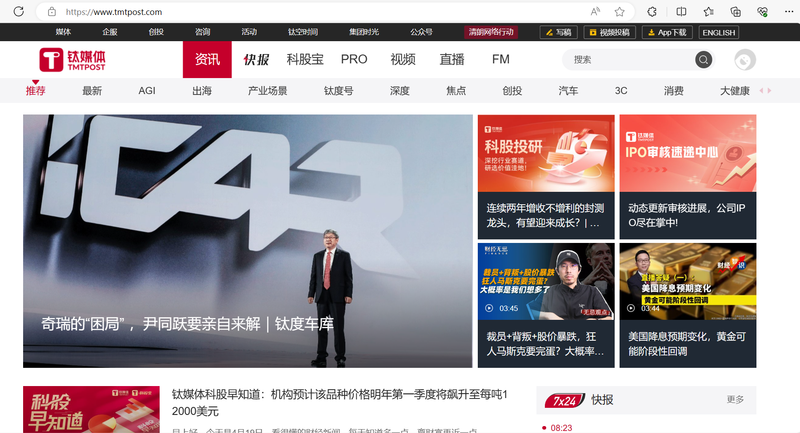Open the IPO审核速递中心 card image
This screenshot has width=800, height=433.
click(x=688, y=153)
